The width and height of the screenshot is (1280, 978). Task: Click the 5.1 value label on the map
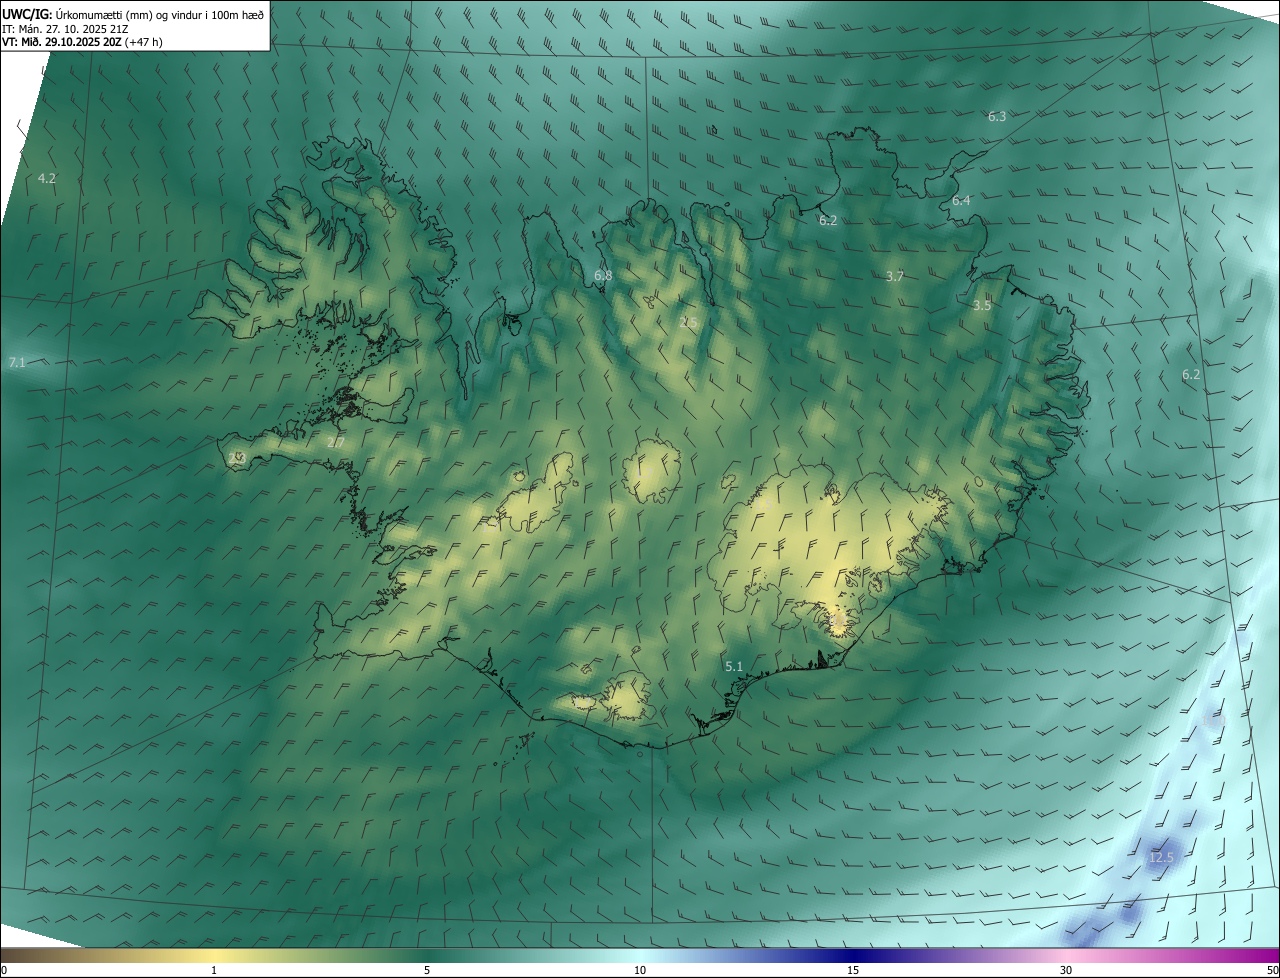click(x=734, y=667)
